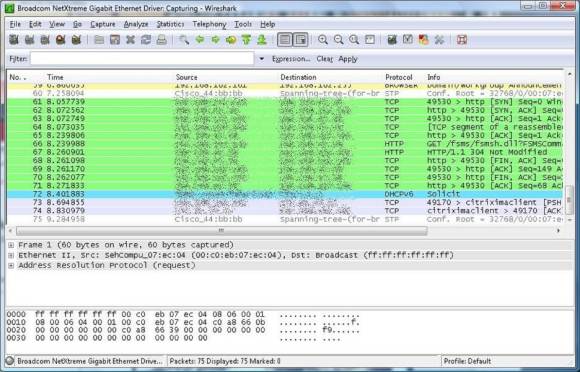Screen dimensions: 580x372
Task: Stop the running capture icon
Action: point(61,40)
